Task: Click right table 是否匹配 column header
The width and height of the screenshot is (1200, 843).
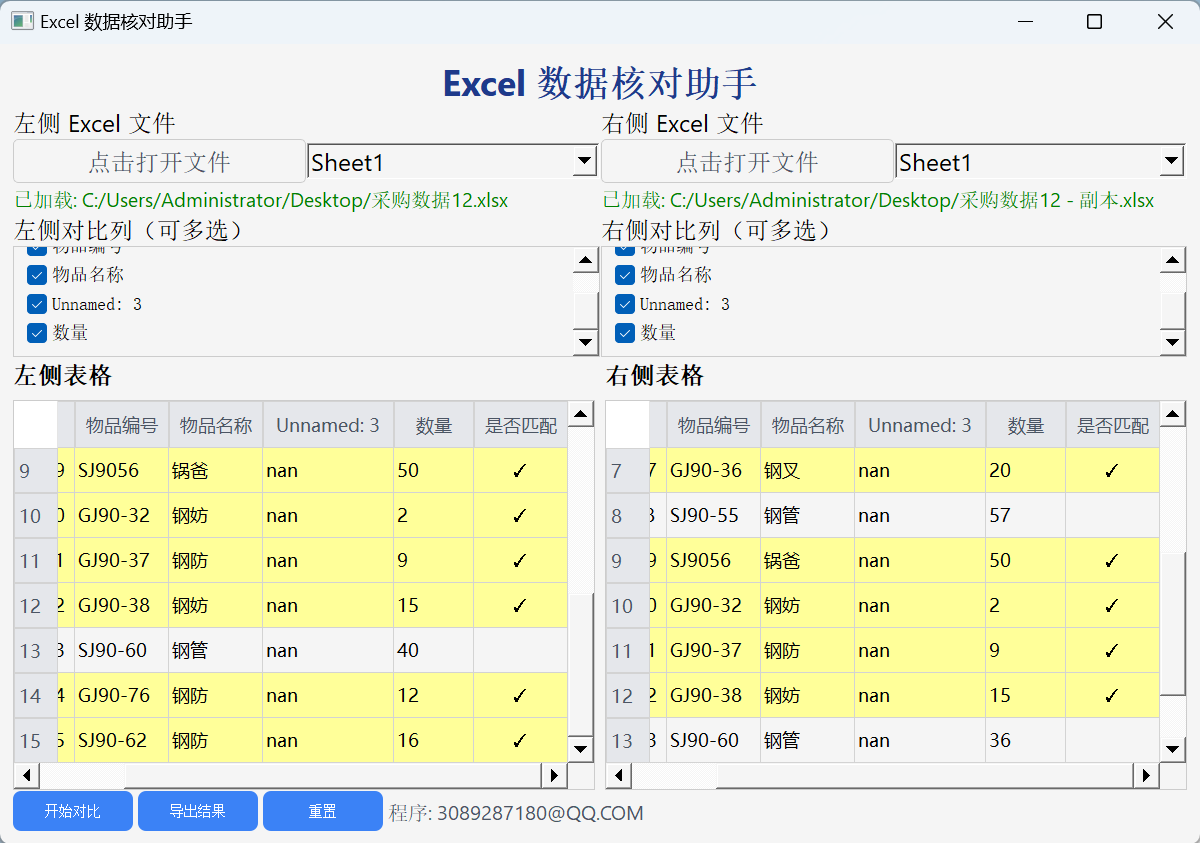Action: point(1112,425)
